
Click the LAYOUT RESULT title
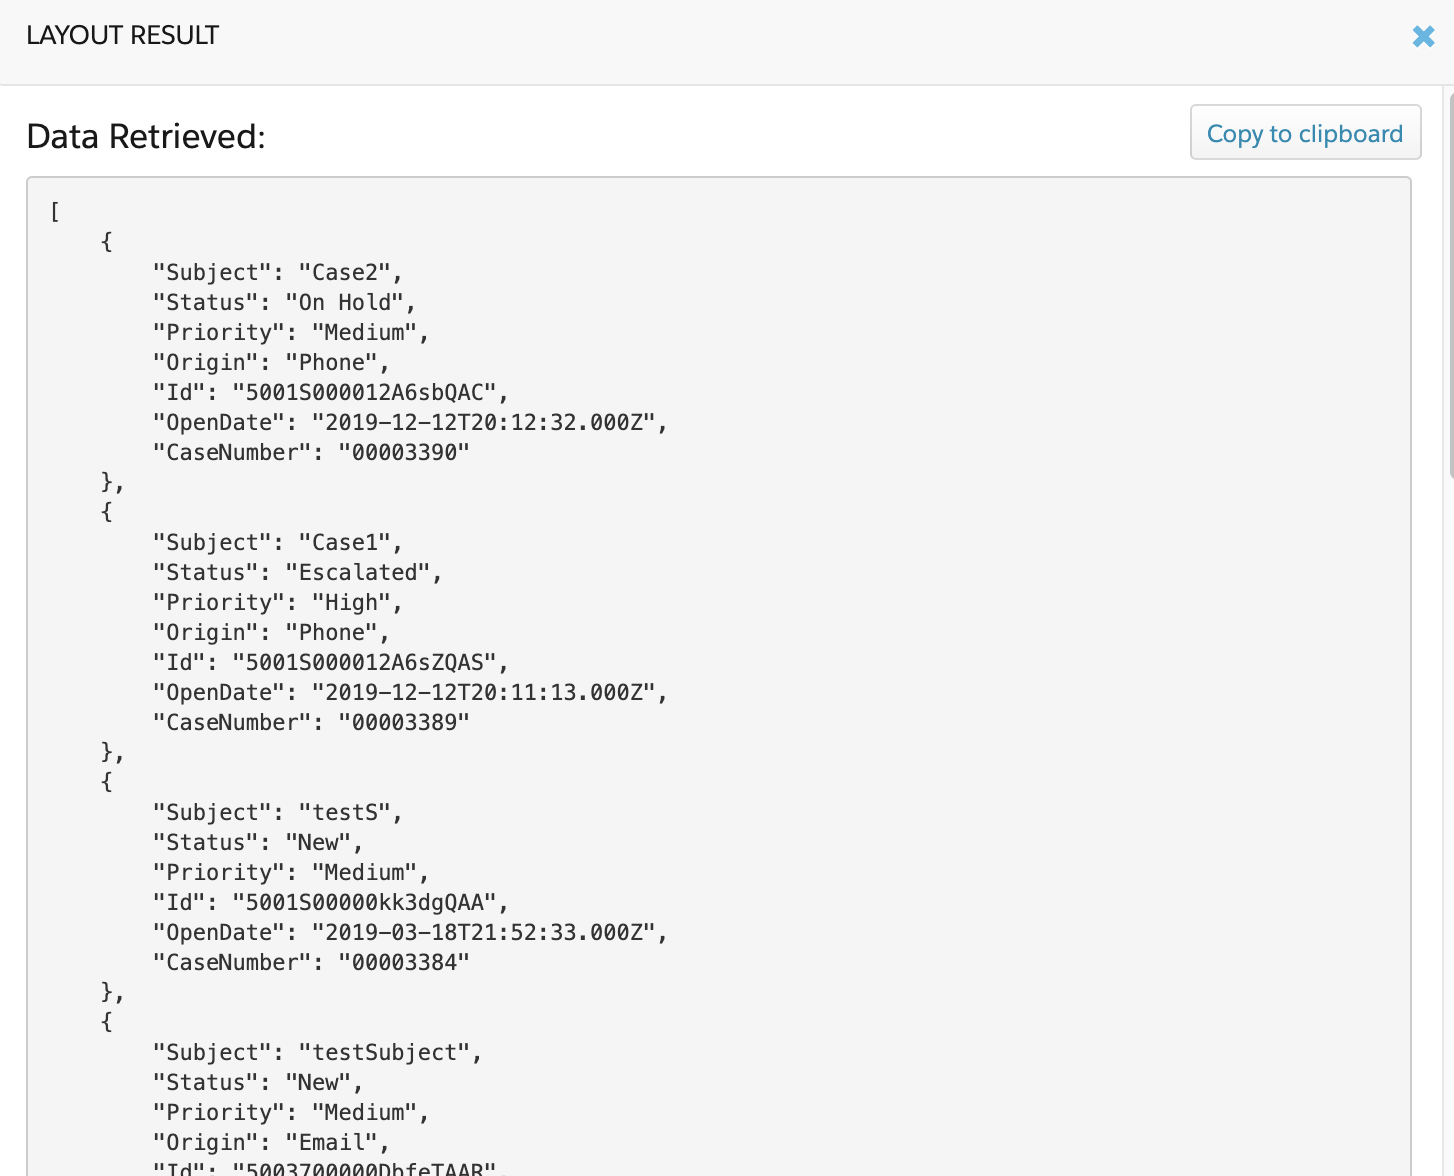[x=122, y=35]
